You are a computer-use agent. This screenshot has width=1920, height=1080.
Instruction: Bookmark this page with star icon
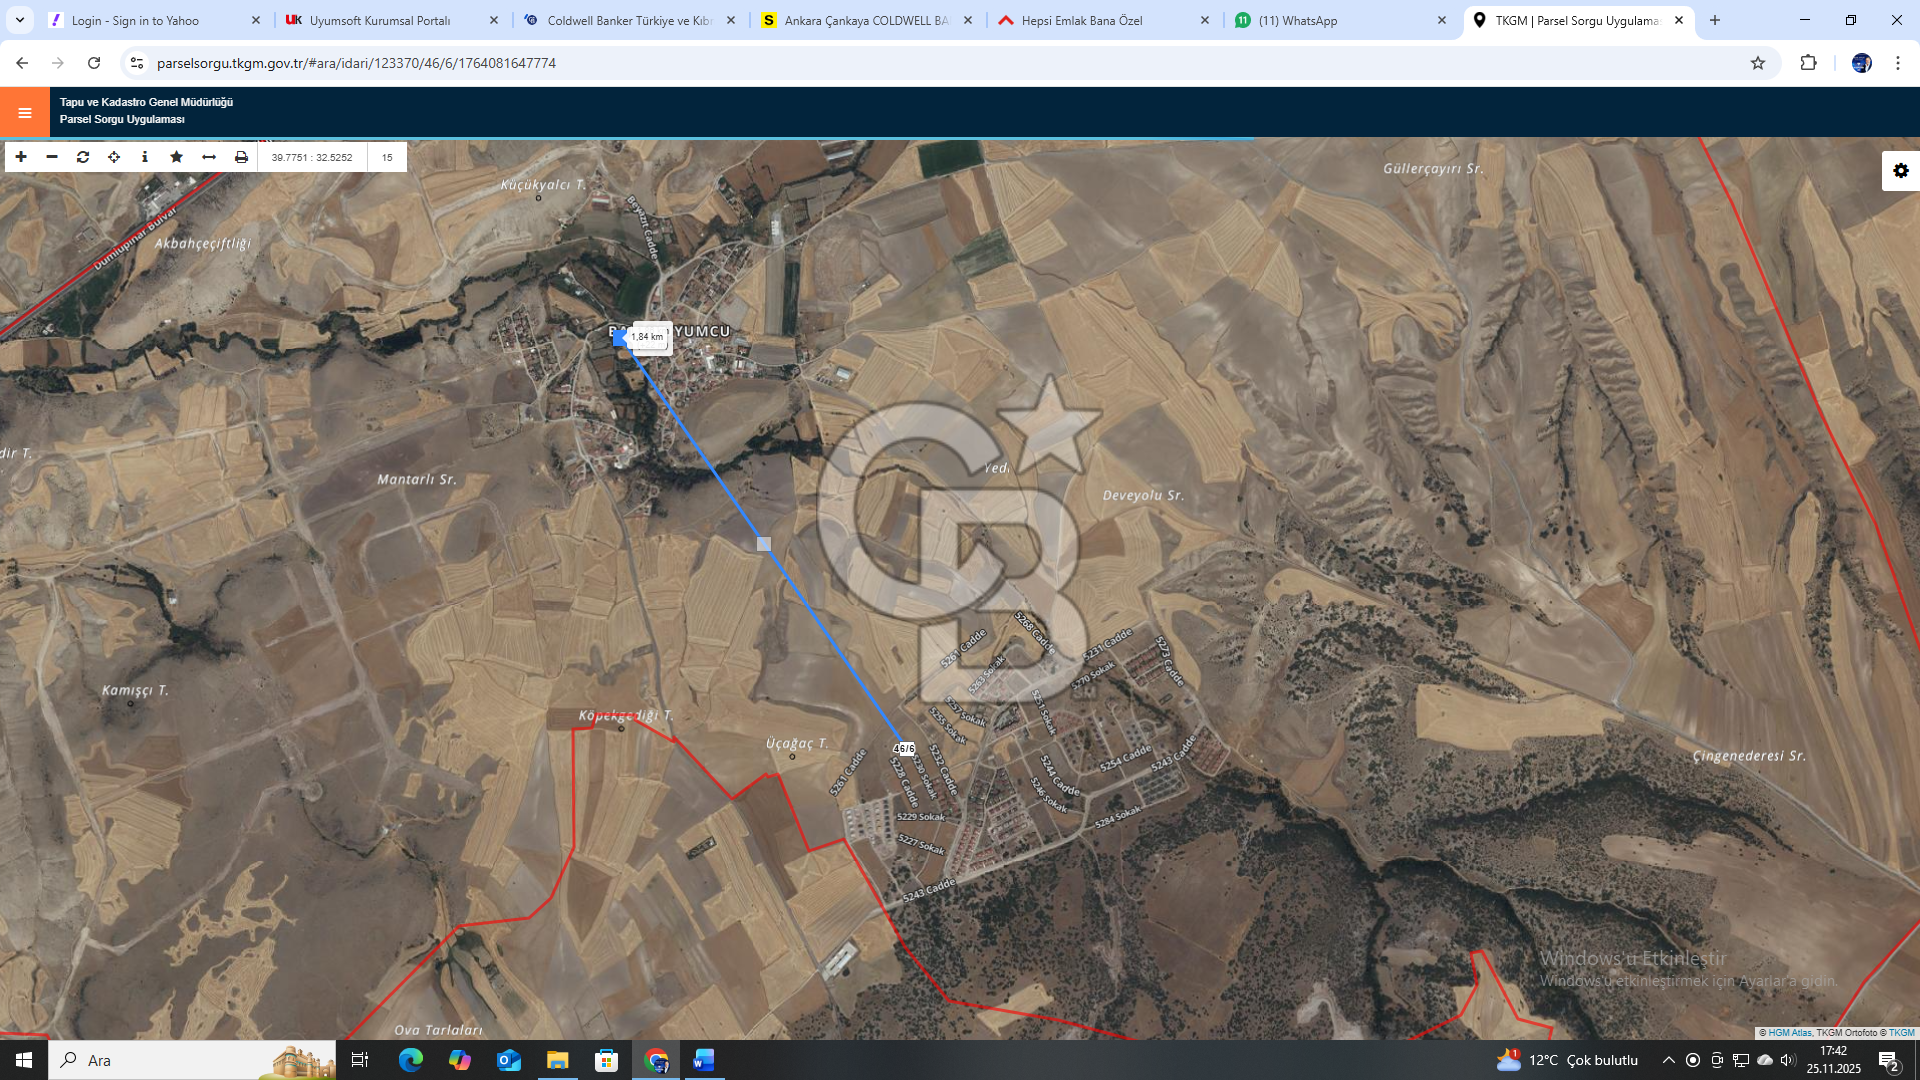[x=1758, y=63]
